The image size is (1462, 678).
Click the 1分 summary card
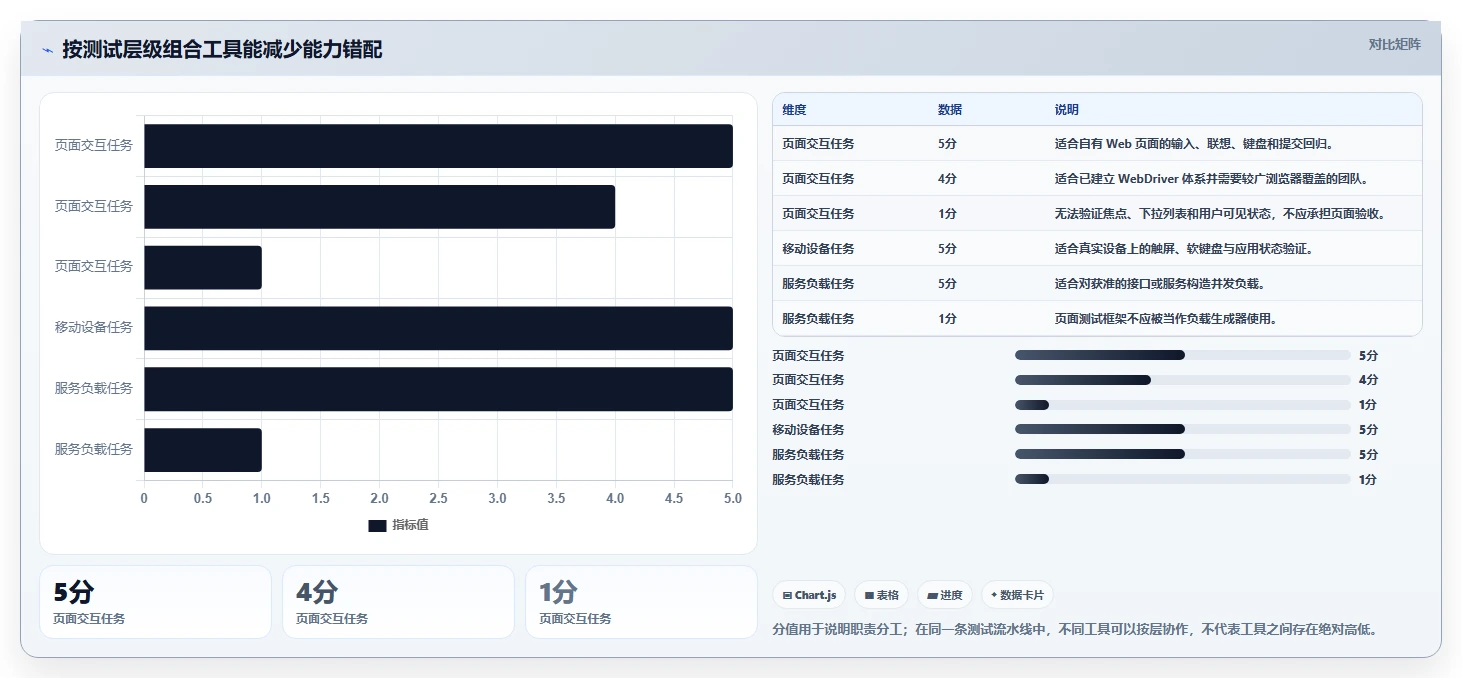(x=641, y=602)
